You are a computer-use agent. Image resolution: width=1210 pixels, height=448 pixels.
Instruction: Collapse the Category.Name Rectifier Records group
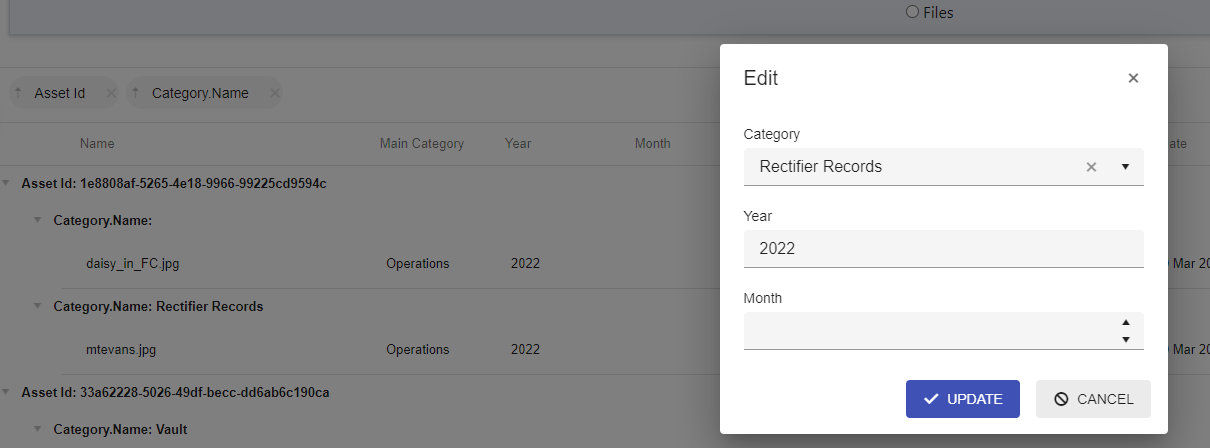coord(38,307)
